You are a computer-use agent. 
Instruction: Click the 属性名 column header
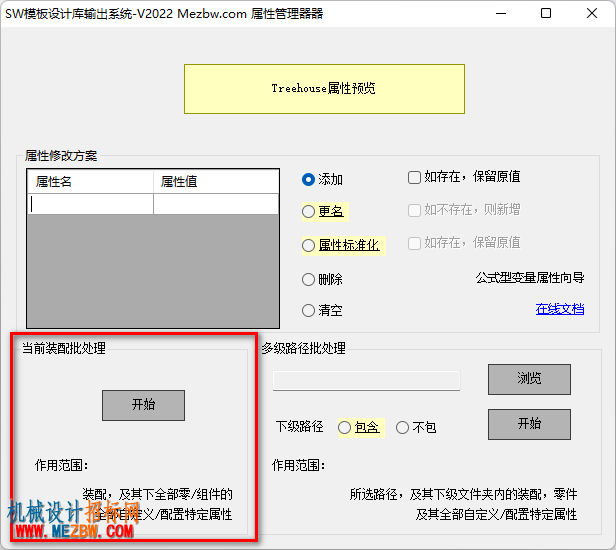(90, 182)
